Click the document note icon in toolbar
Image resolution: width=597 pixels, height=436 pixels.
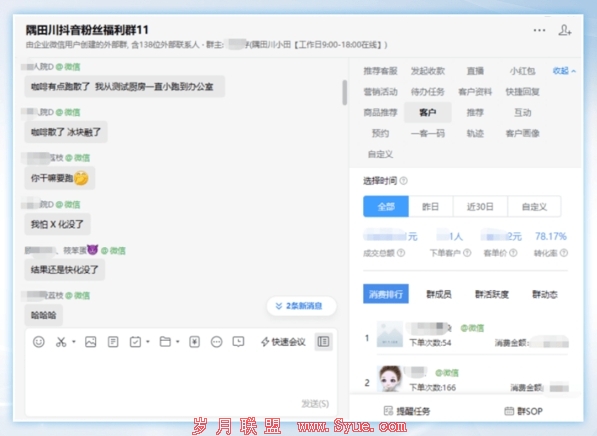[113, 342]
